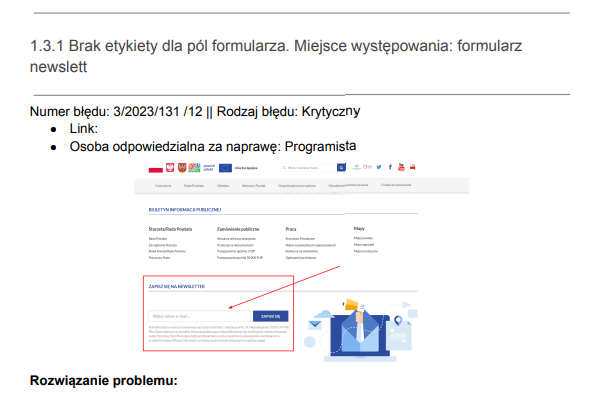Click the blue ZAPISZ SIĘ button
This screenshot has height=398, width=605.
click(270, 316)
